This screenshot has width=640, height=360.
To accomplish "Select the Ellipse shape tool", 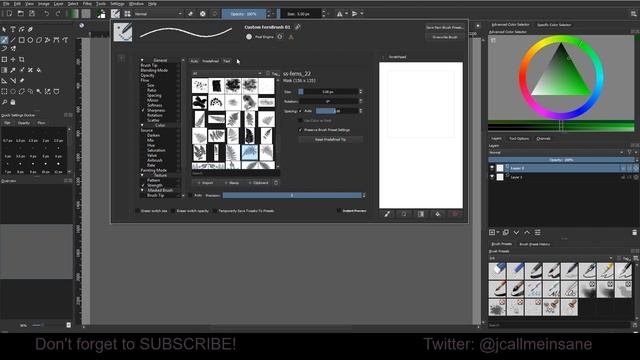I will (x=30, y=40).
